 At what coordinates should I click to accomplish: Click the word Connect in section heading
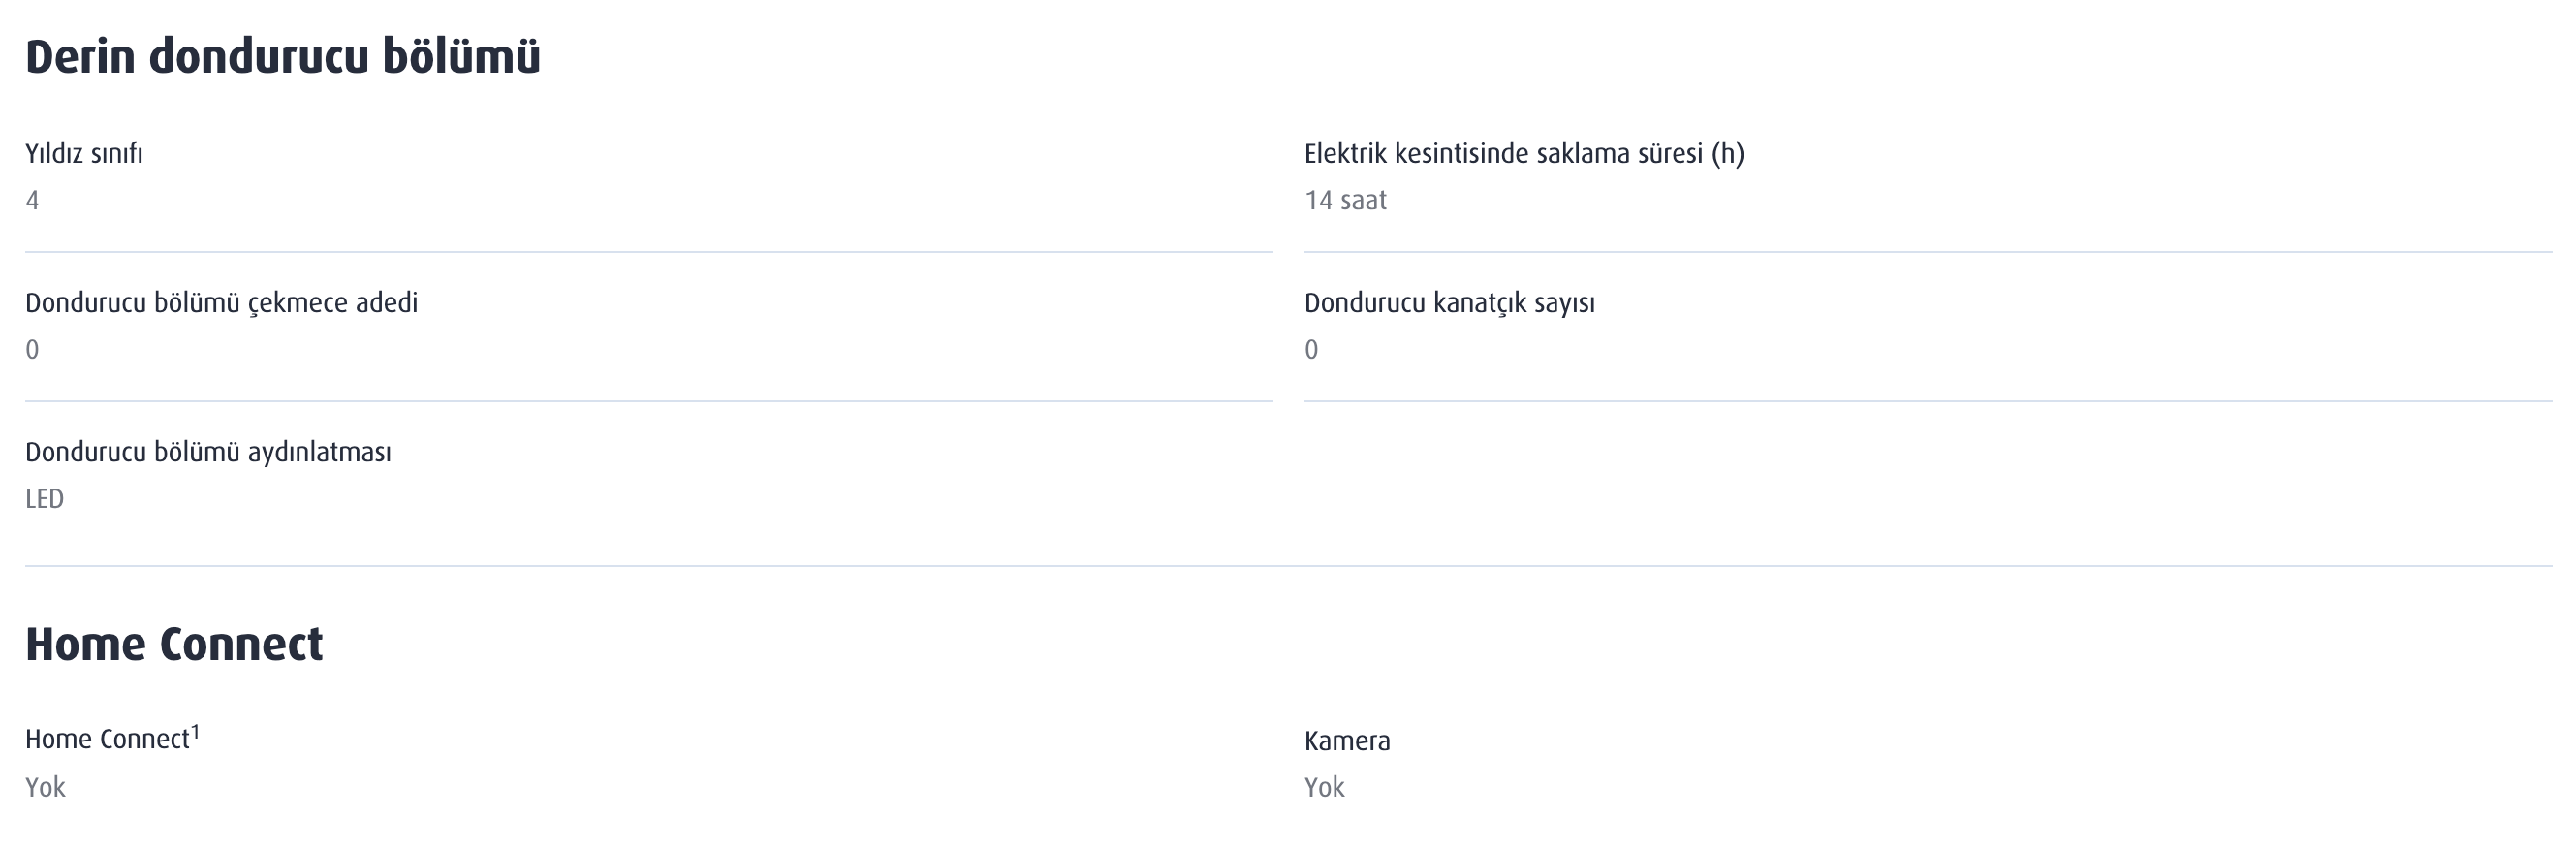tap(241, 644)
